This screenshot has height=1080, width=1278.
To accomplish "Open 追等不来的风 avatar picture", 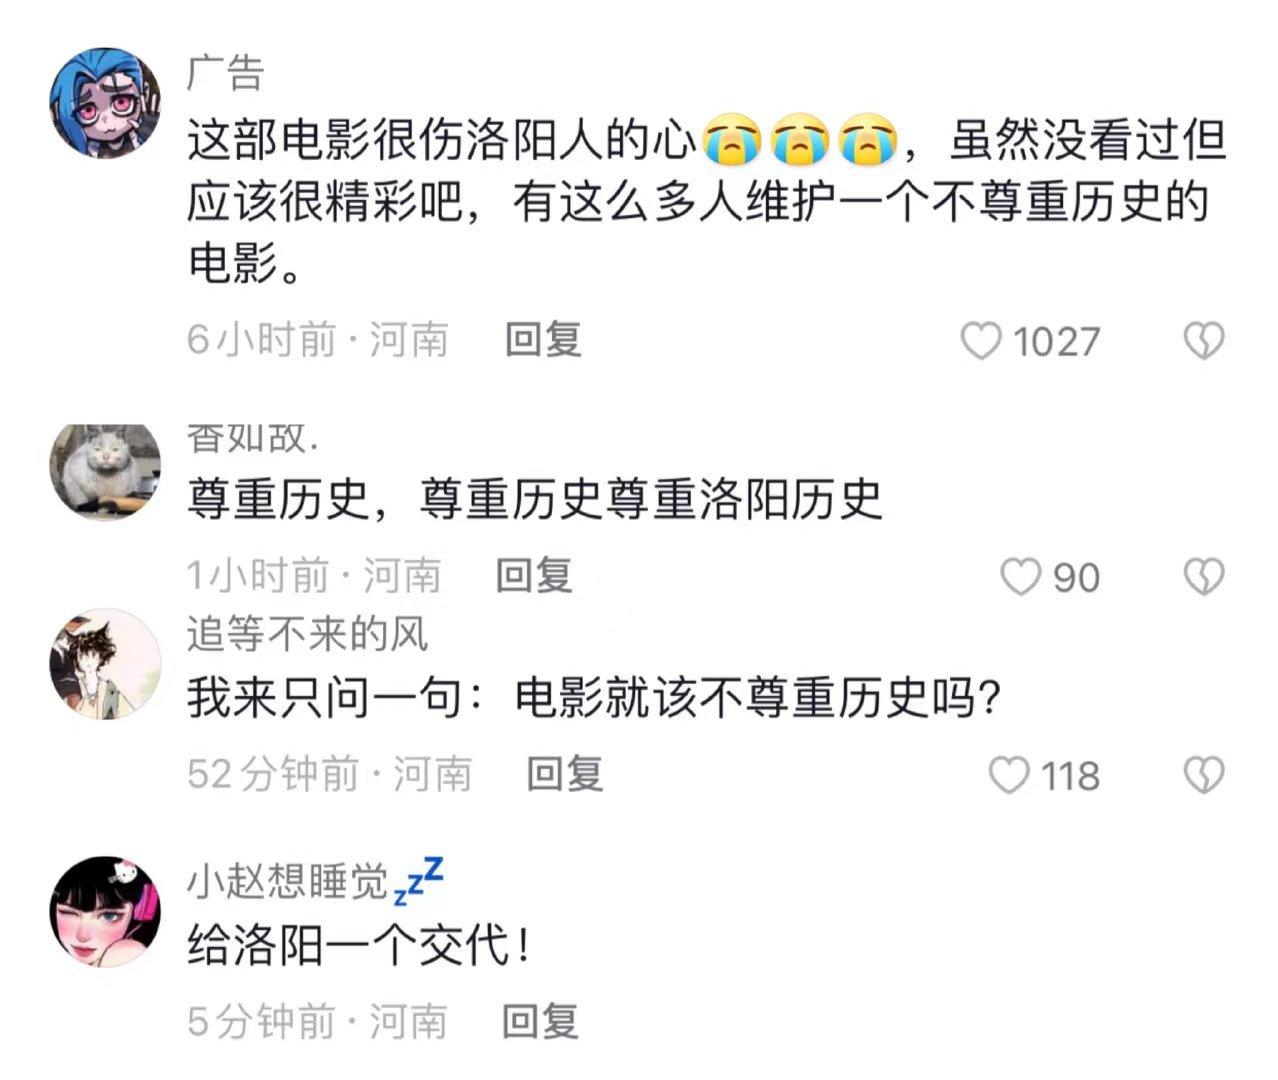I will (105, 664).
